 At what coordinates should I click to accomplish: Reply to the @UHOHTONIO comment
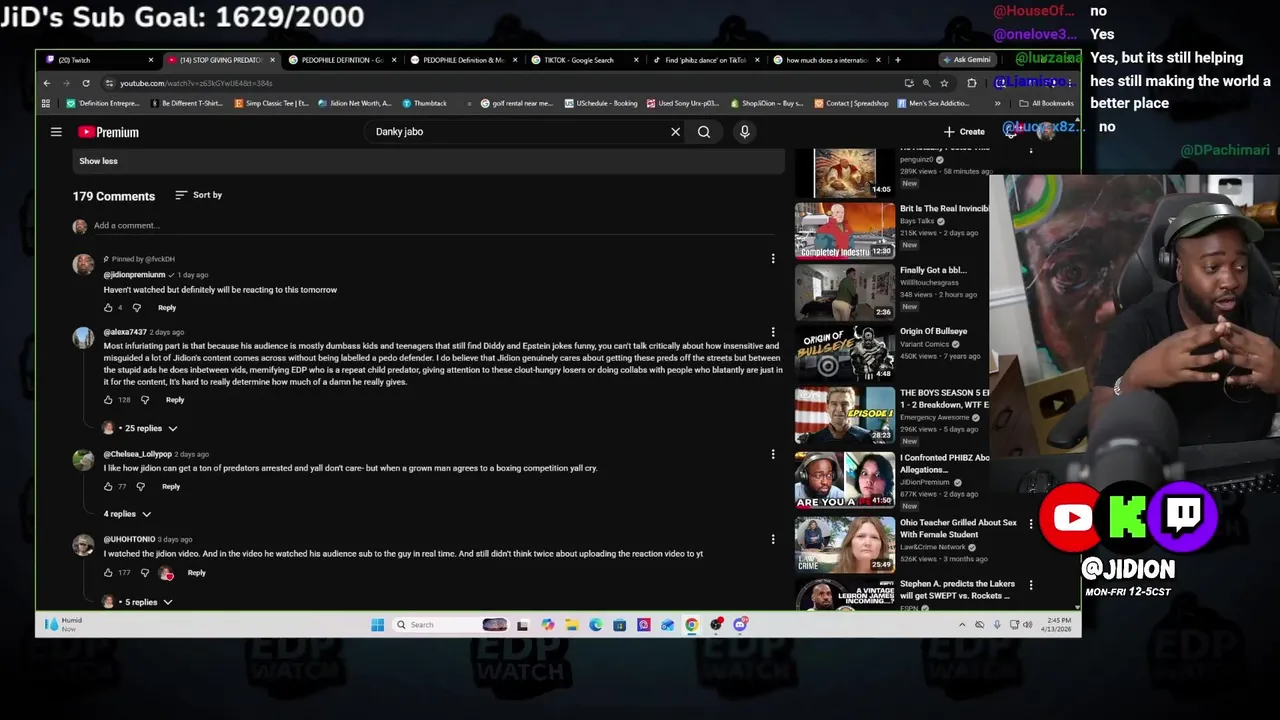[196, 573]
